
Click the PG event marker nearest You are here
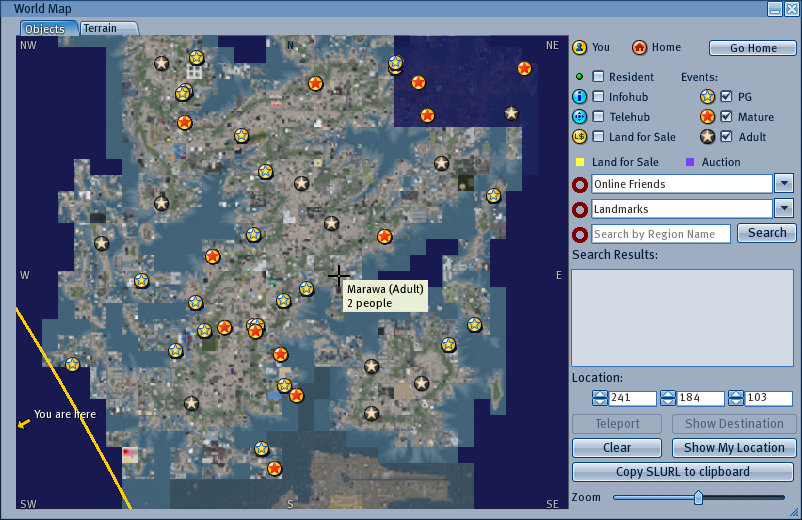coord(73,364)
